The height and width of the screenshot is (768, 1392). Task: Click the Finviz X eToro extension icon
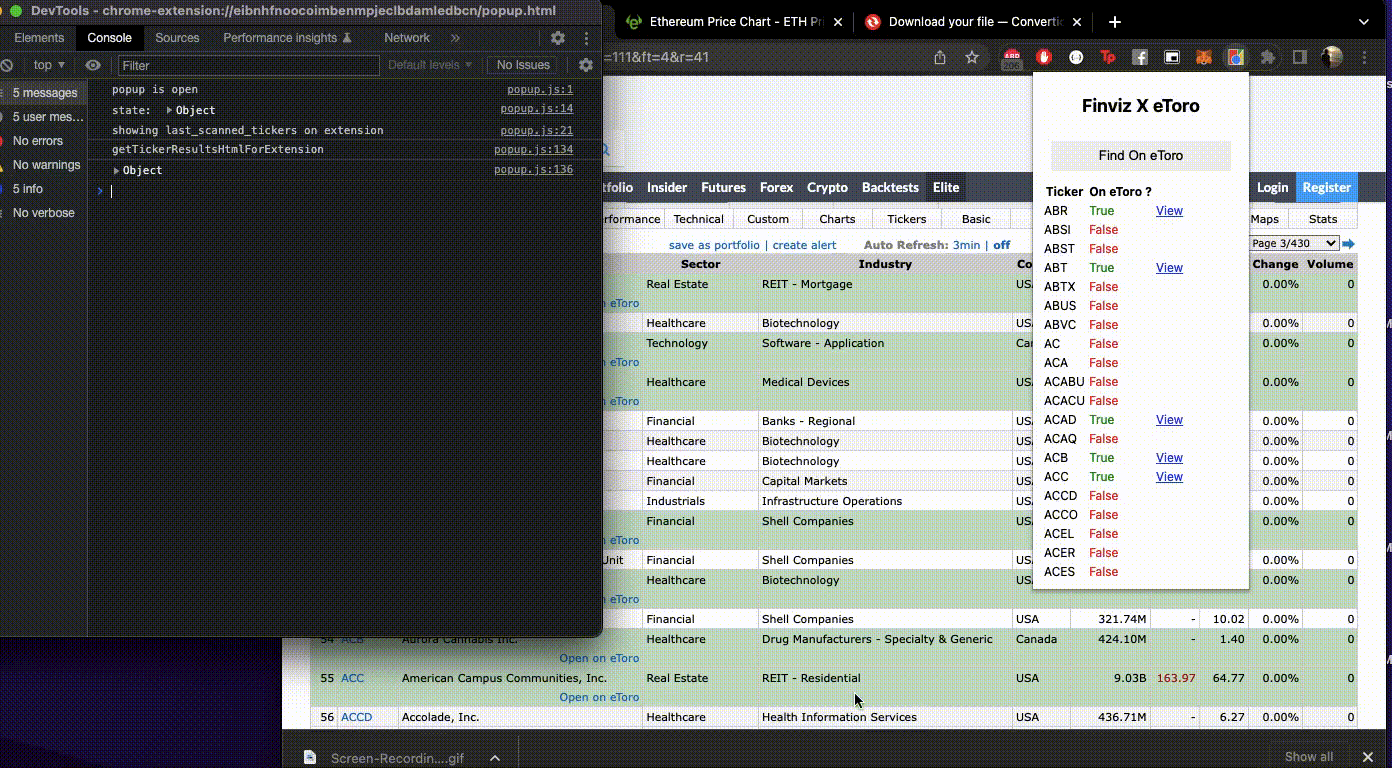(x=1236, y=57)
